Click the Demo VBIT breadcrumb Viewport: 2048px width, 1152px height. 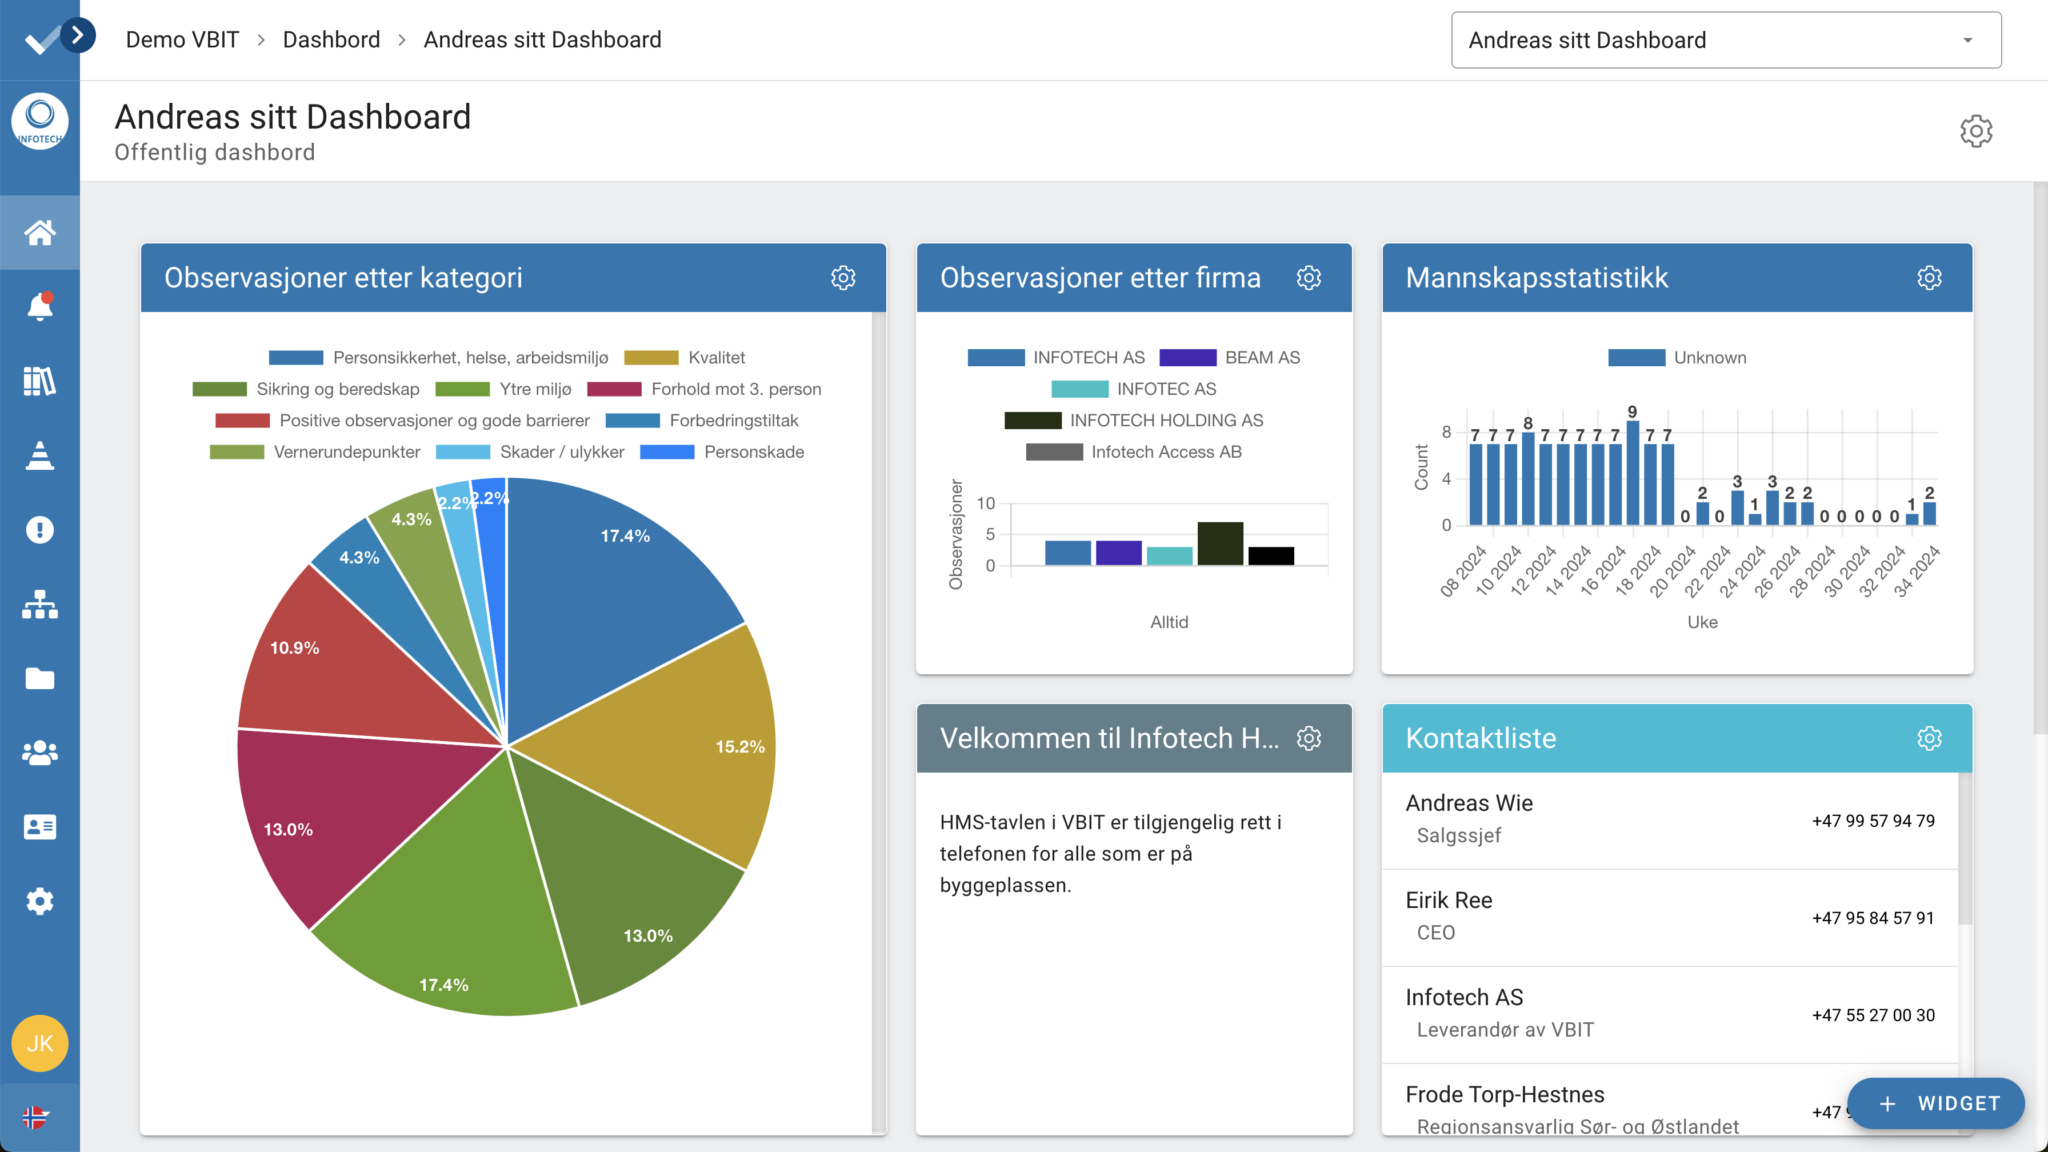point(182,40)
